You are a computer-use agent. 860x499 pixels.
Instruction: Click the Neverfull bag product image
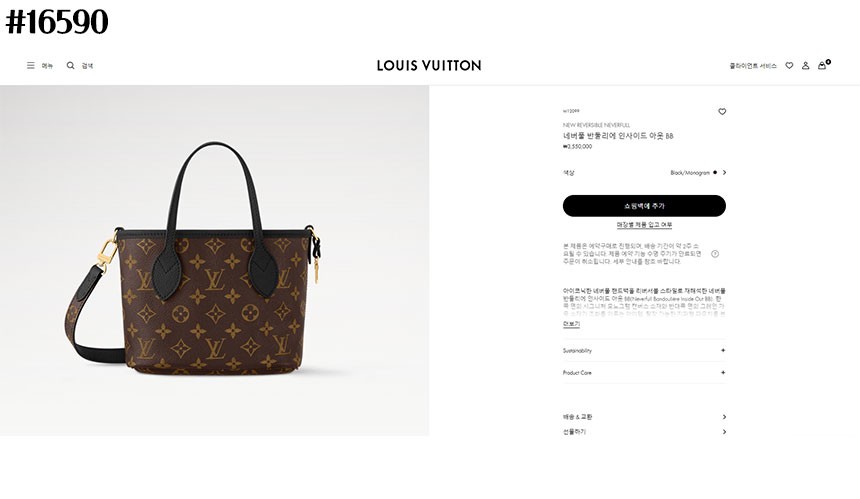(x=193, y=259)
